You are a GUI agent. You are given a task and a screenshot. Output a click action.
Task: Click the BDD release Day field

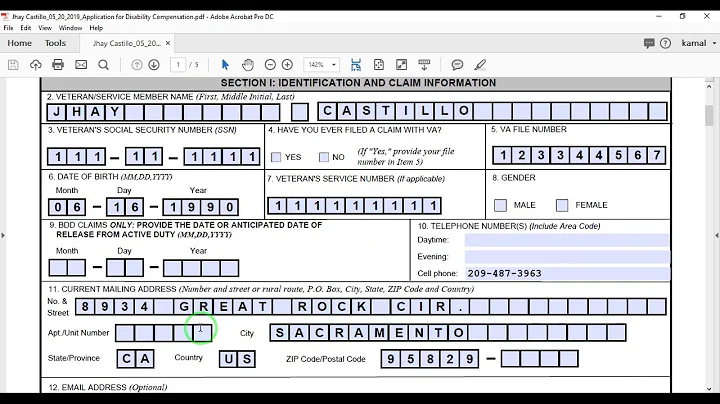[124, 268]
